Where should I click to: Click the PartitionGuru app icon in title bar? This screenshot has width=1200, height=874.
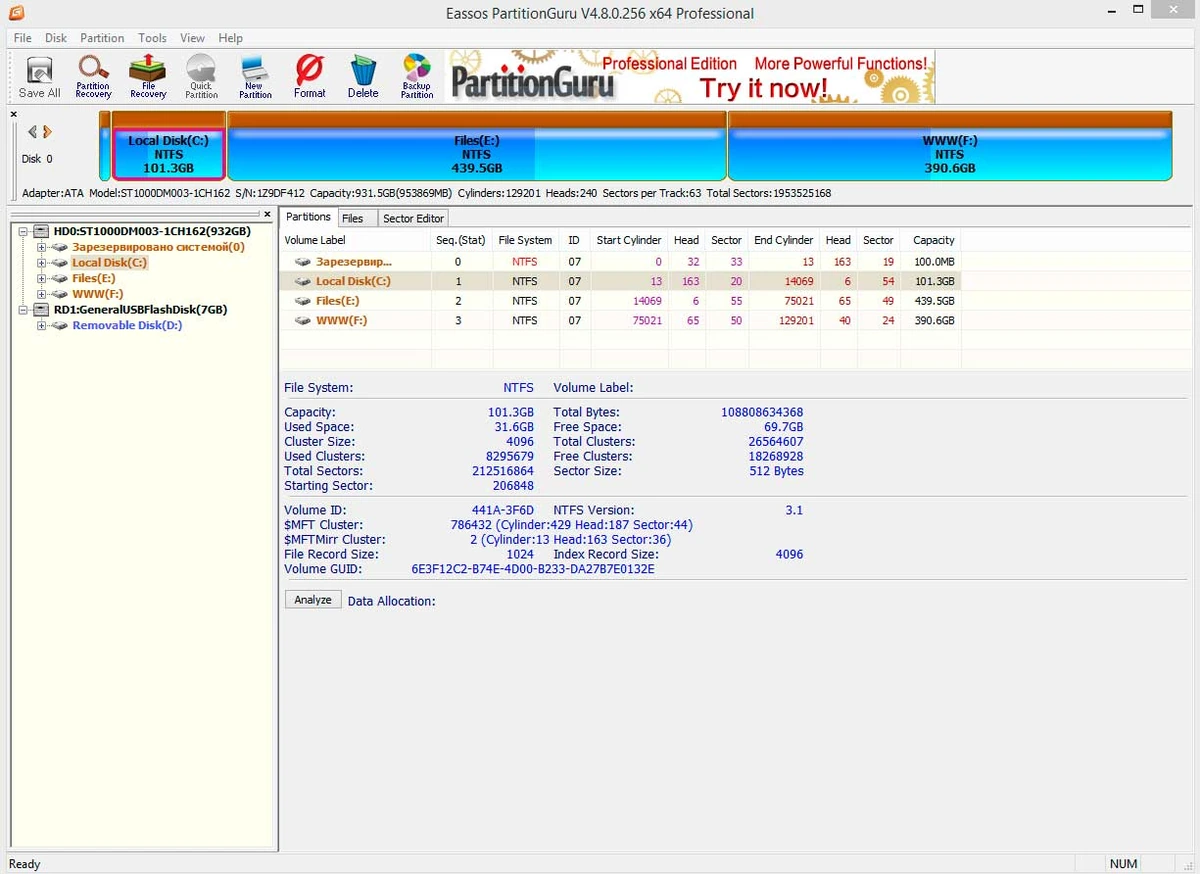[x=16, y=13]
